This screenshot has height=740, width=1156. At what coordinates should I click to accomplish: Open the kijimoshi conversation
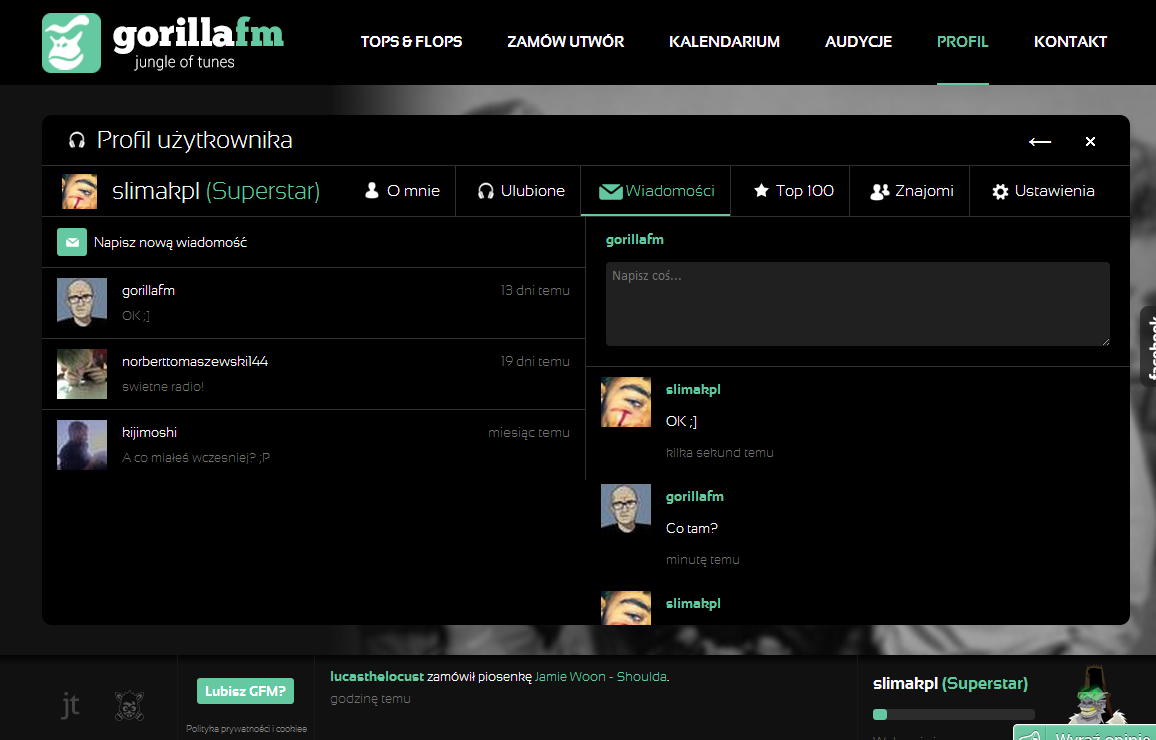point(313,445)
